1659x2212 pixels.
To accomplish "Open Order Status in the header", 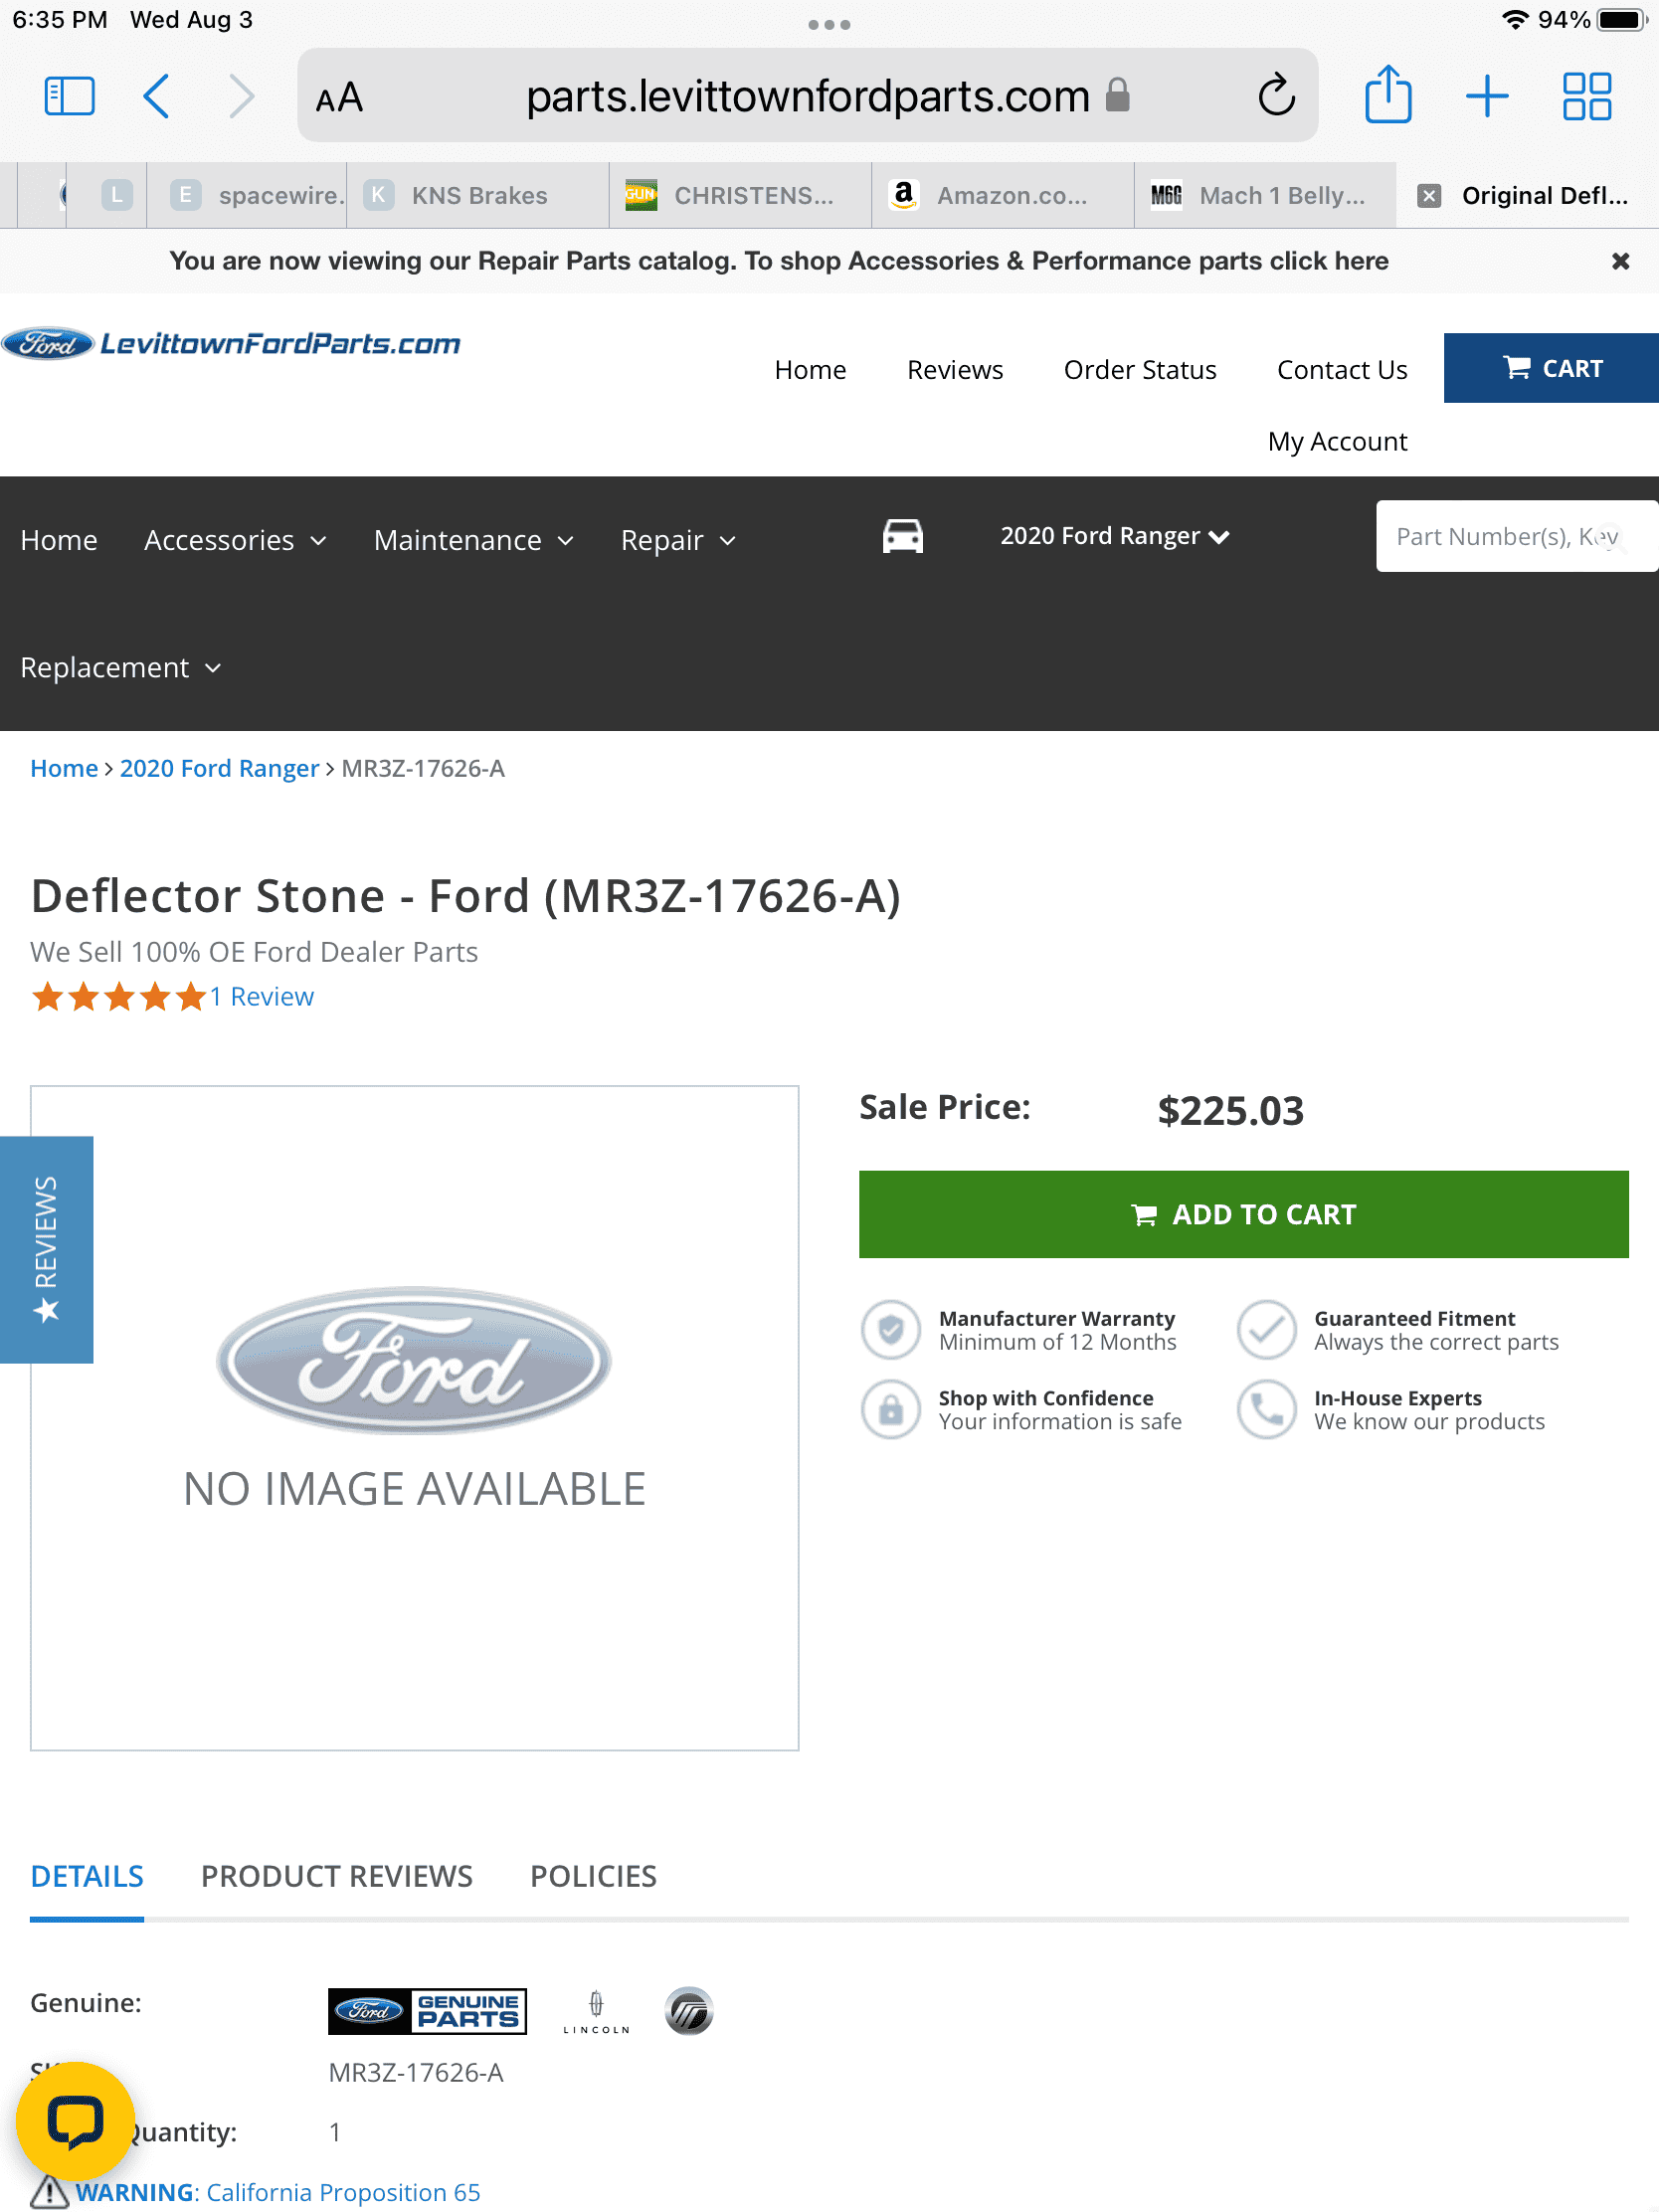I will [x=1139, y=370].
